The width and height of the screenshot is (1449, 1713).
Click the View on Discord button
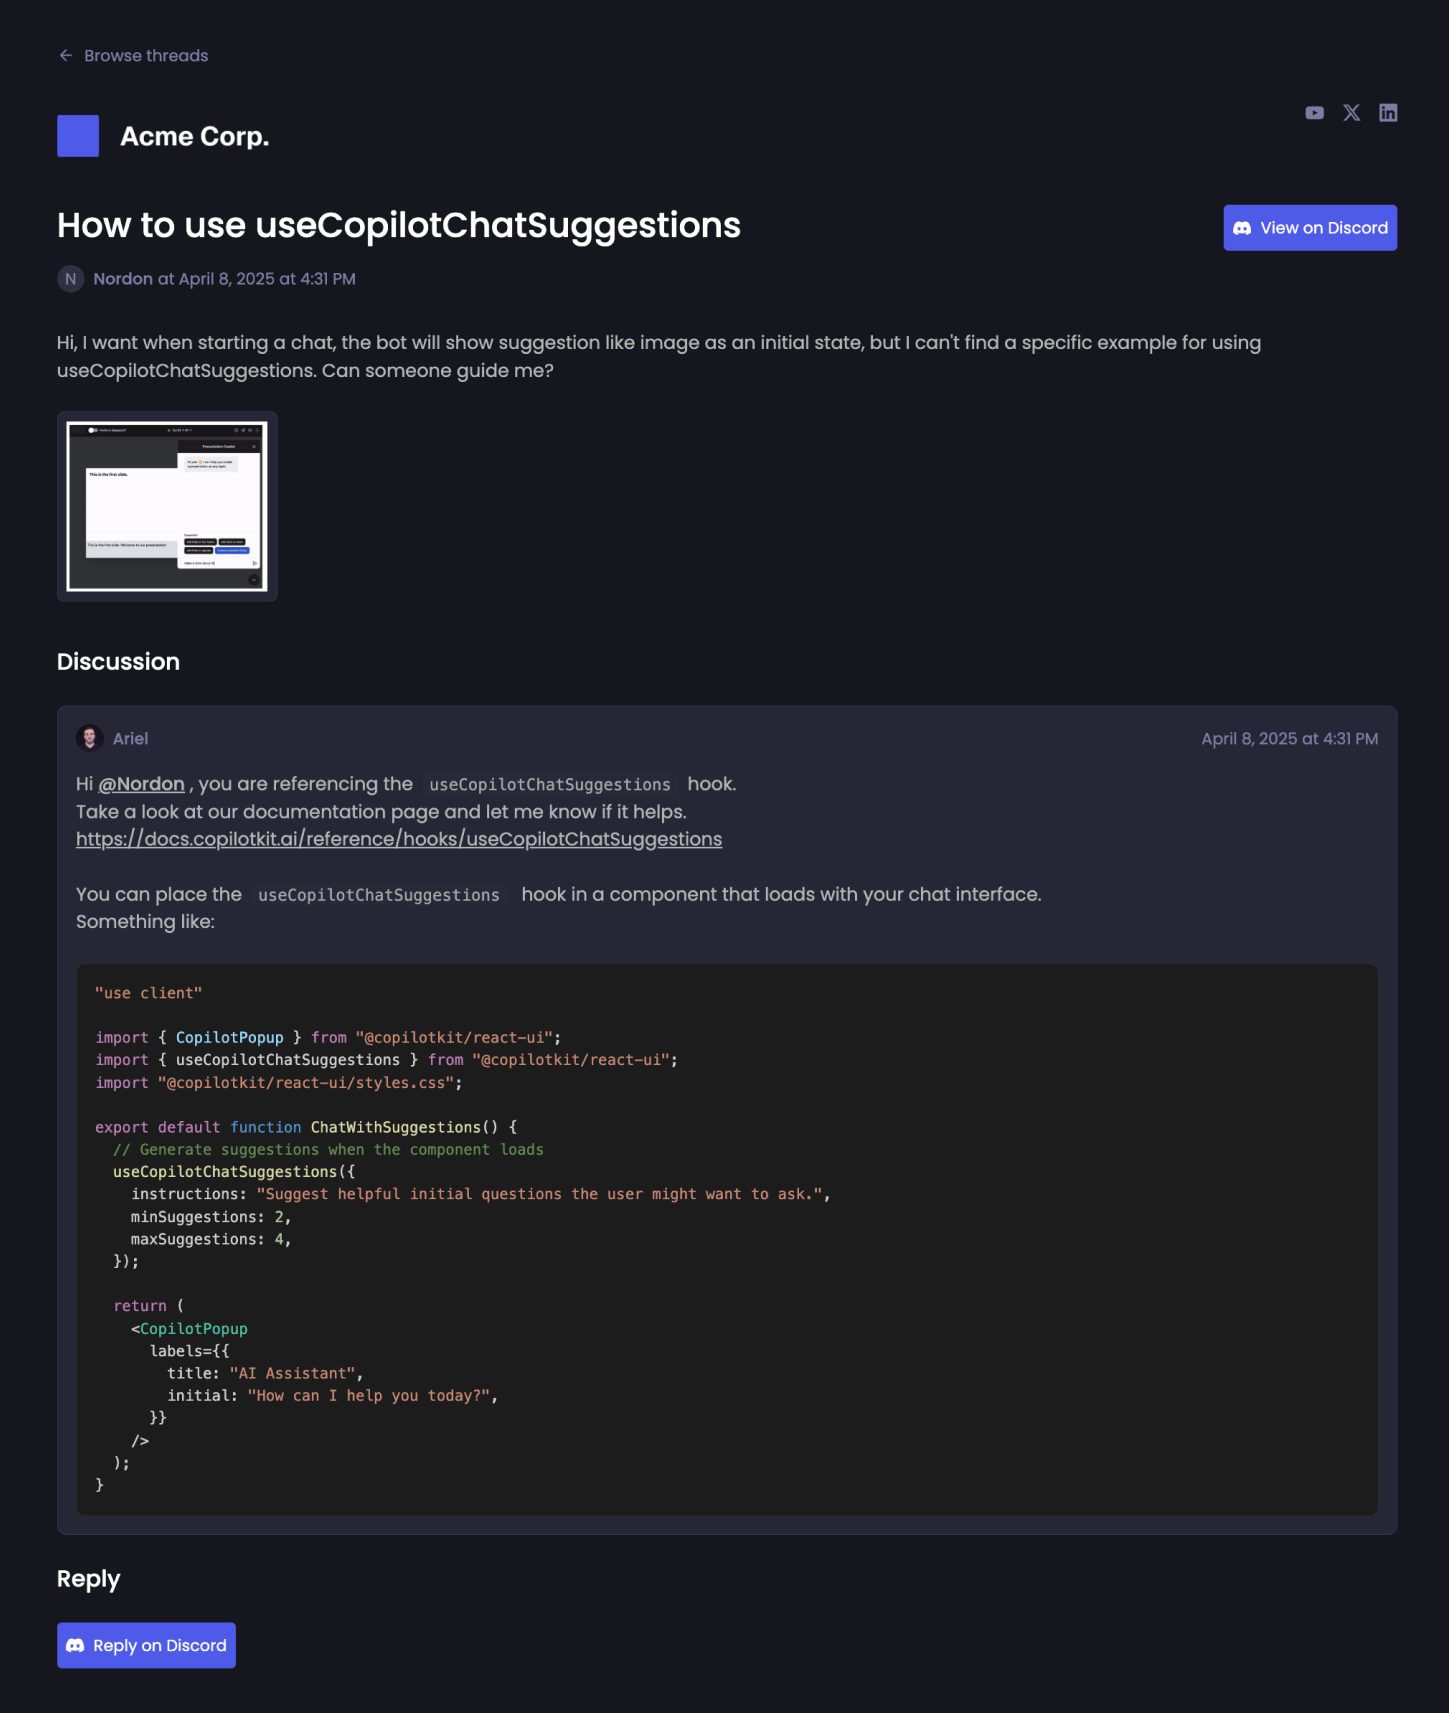click(x=1310, y=228)
